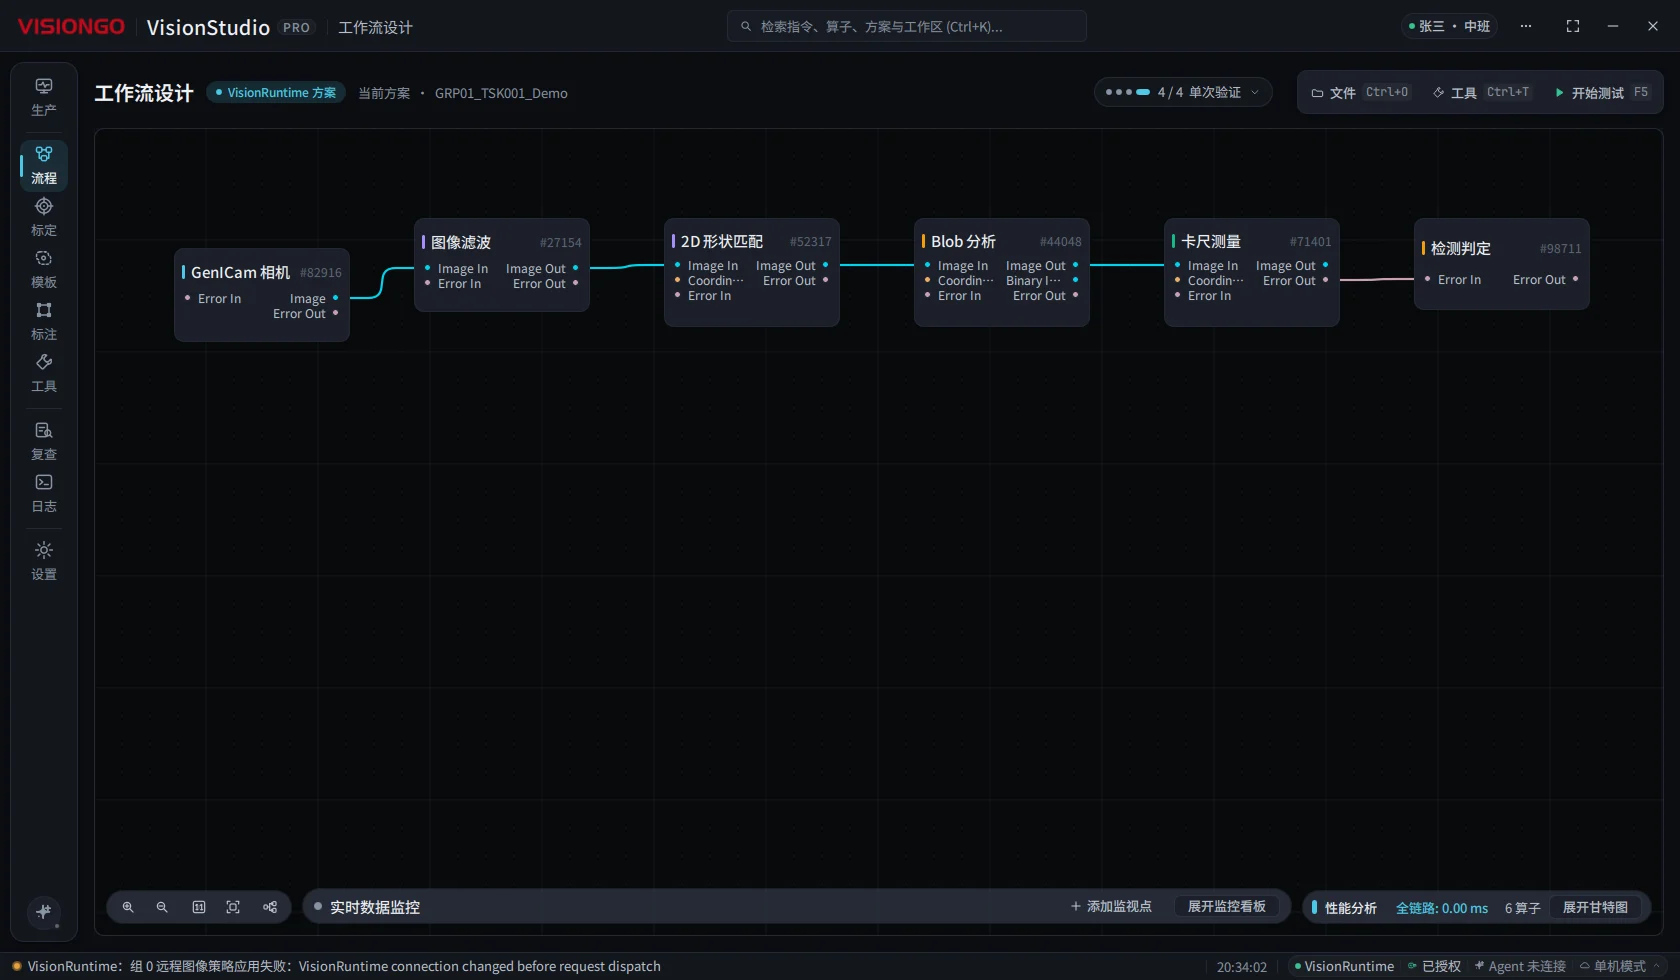Select the Blob 分析 node
This screenshot has height=980, width=1680.
[1002, 272]
